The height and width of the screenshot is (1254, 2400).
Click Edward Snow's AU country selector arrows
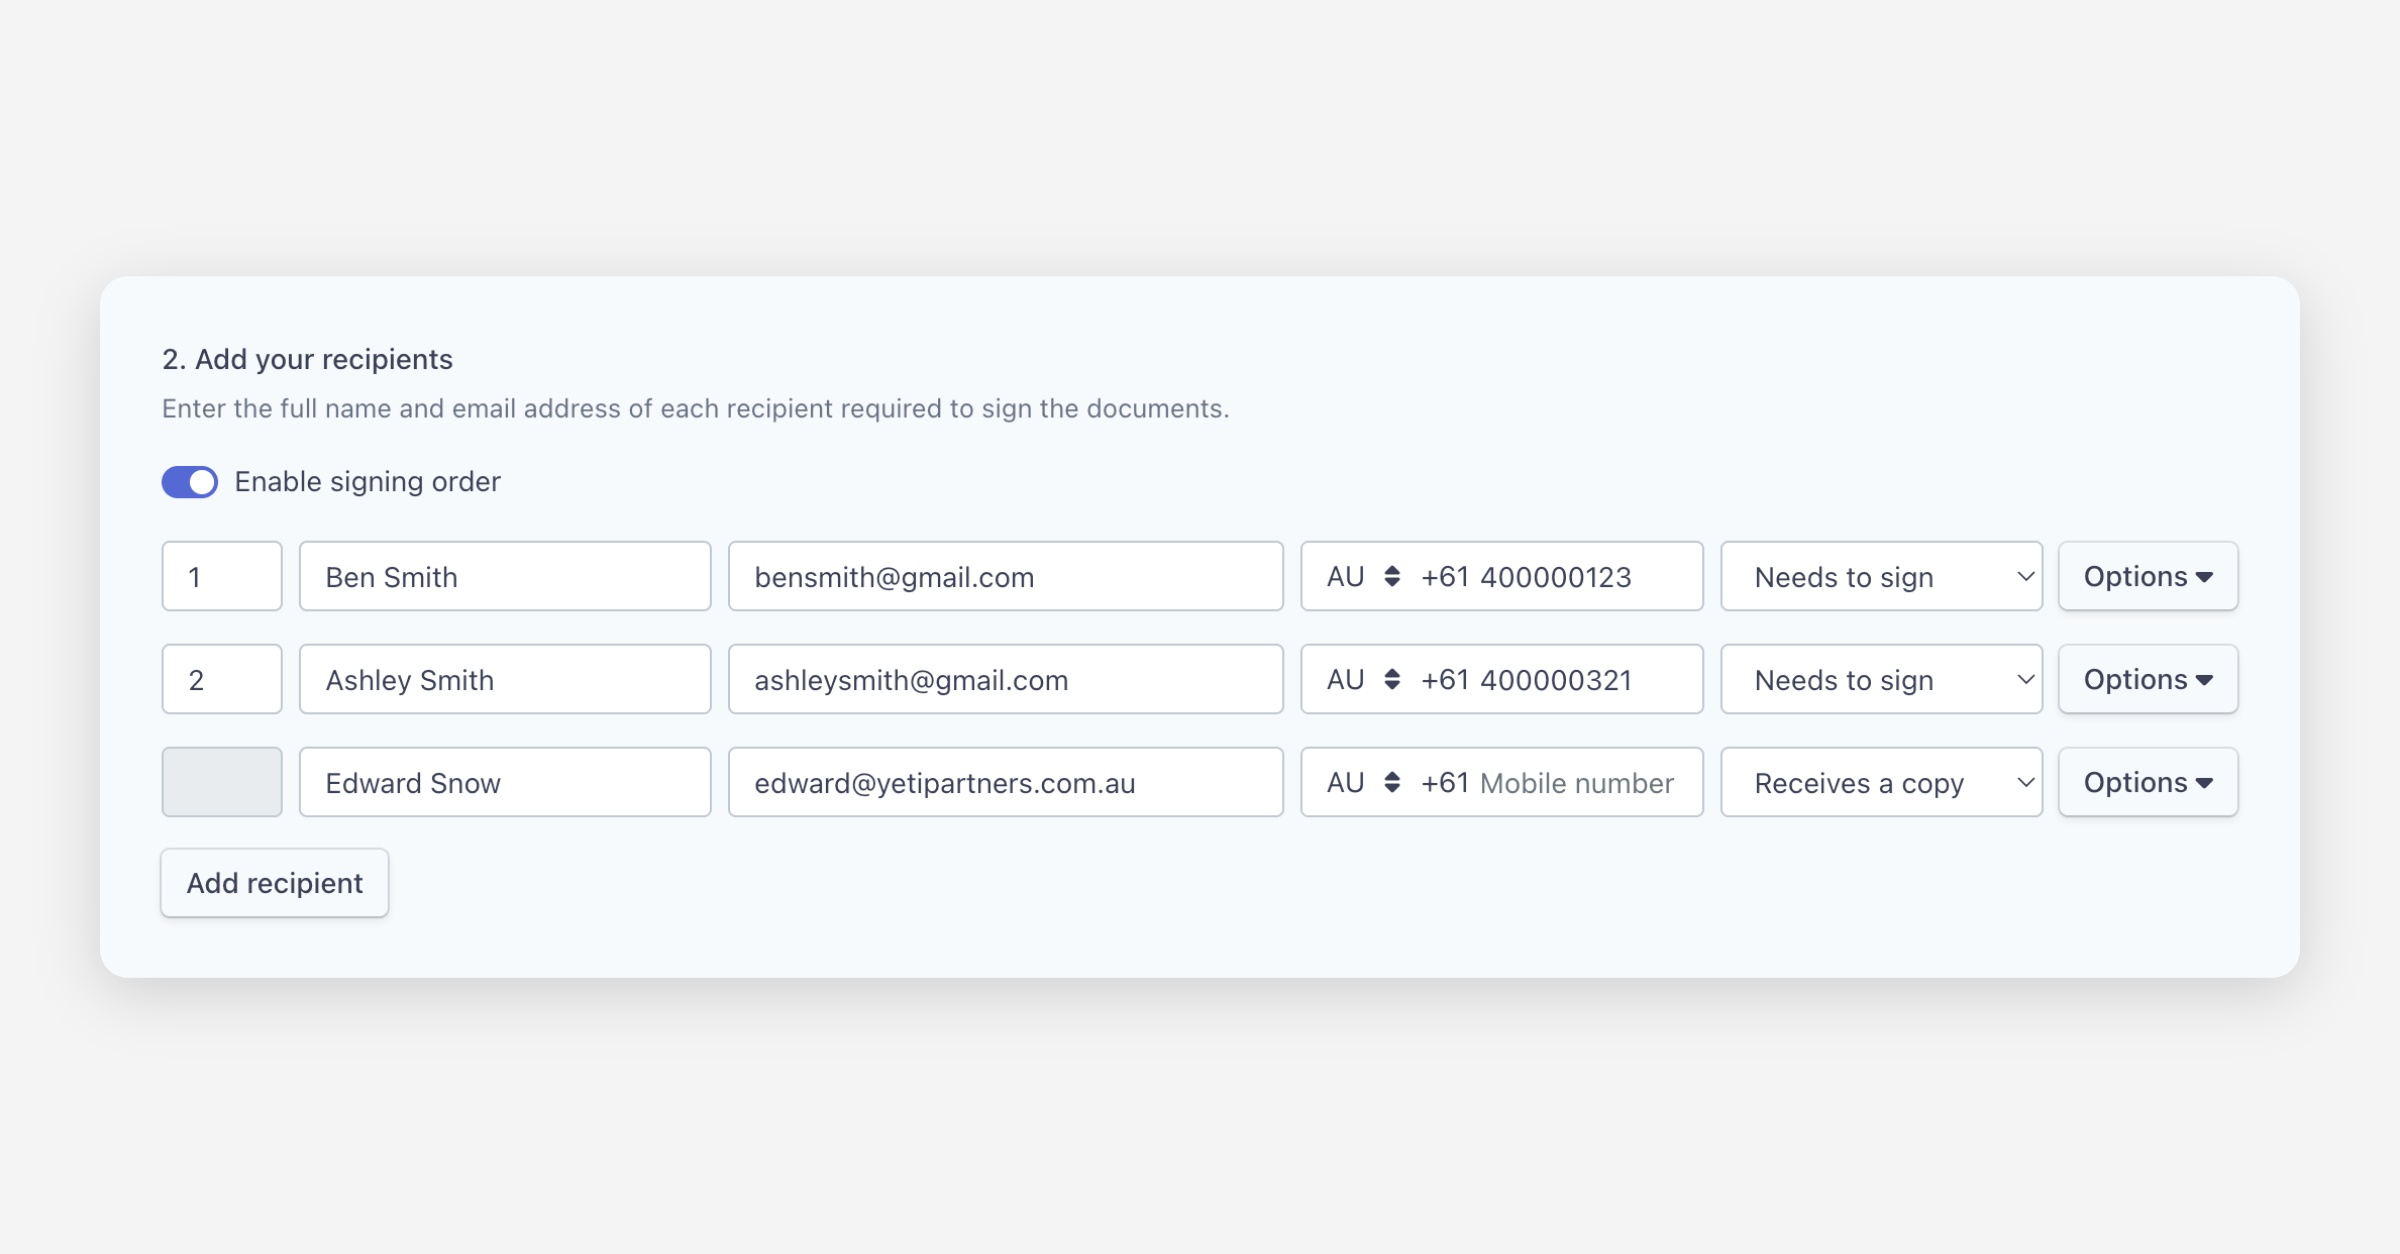click(1391, 783)
